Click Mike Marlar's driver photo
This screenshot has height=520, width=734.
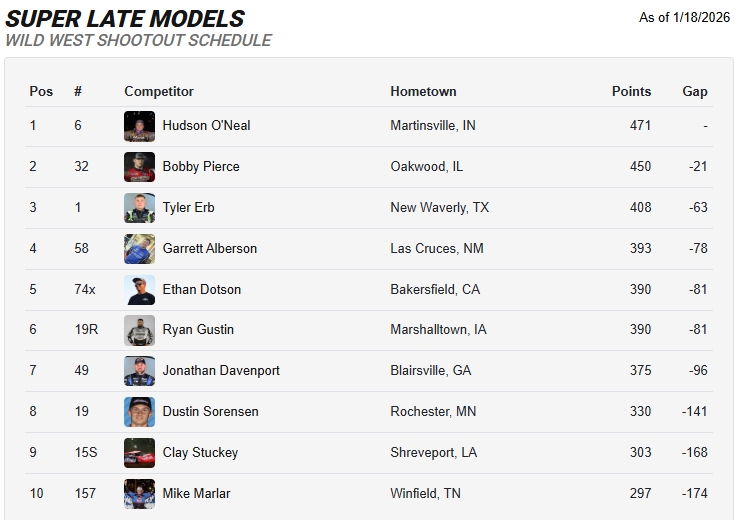coord(139,494)
